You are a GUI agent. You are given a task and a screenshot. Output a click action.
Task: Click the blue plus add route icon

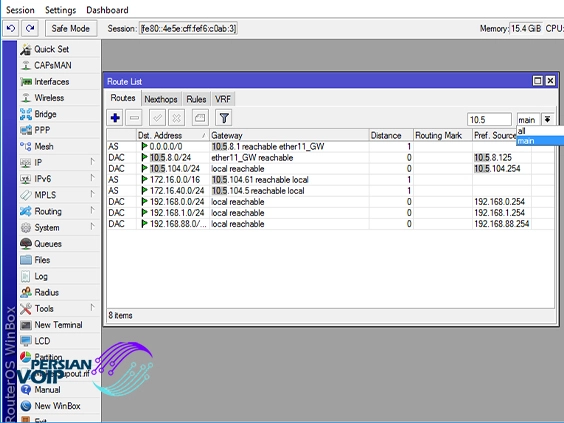115,118
